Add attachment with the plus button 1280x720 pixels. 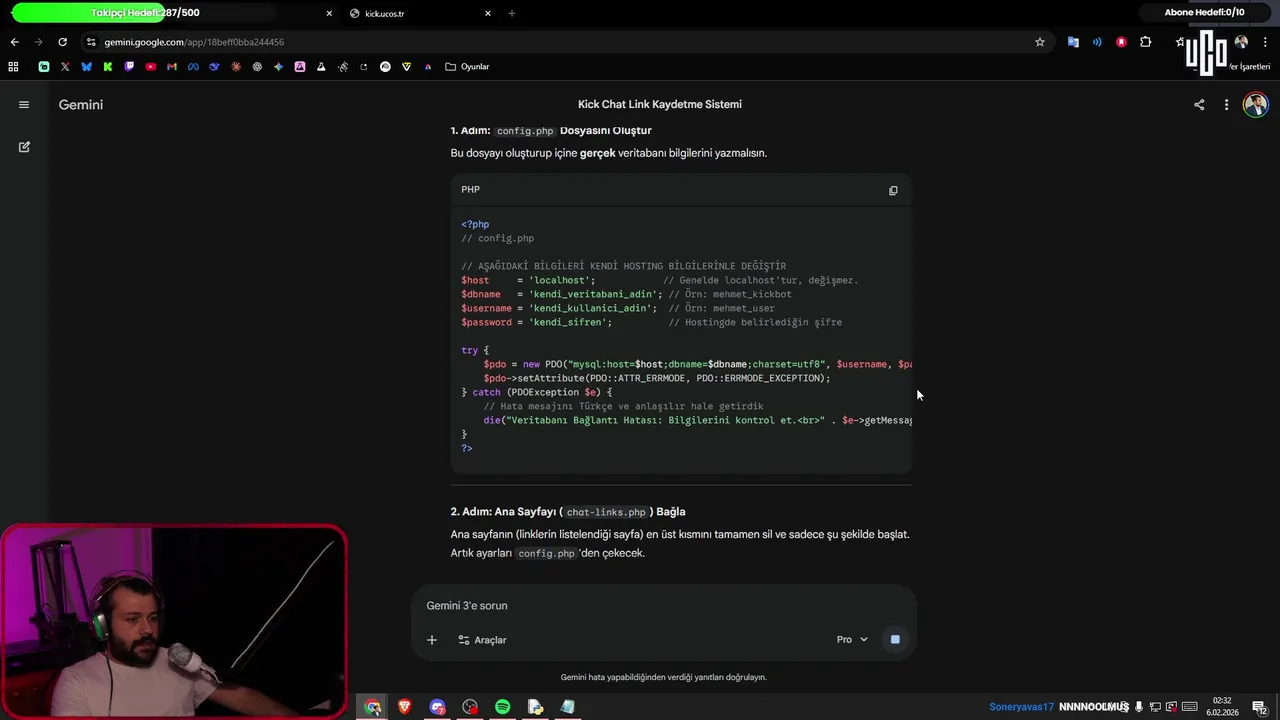coord(432,640)
